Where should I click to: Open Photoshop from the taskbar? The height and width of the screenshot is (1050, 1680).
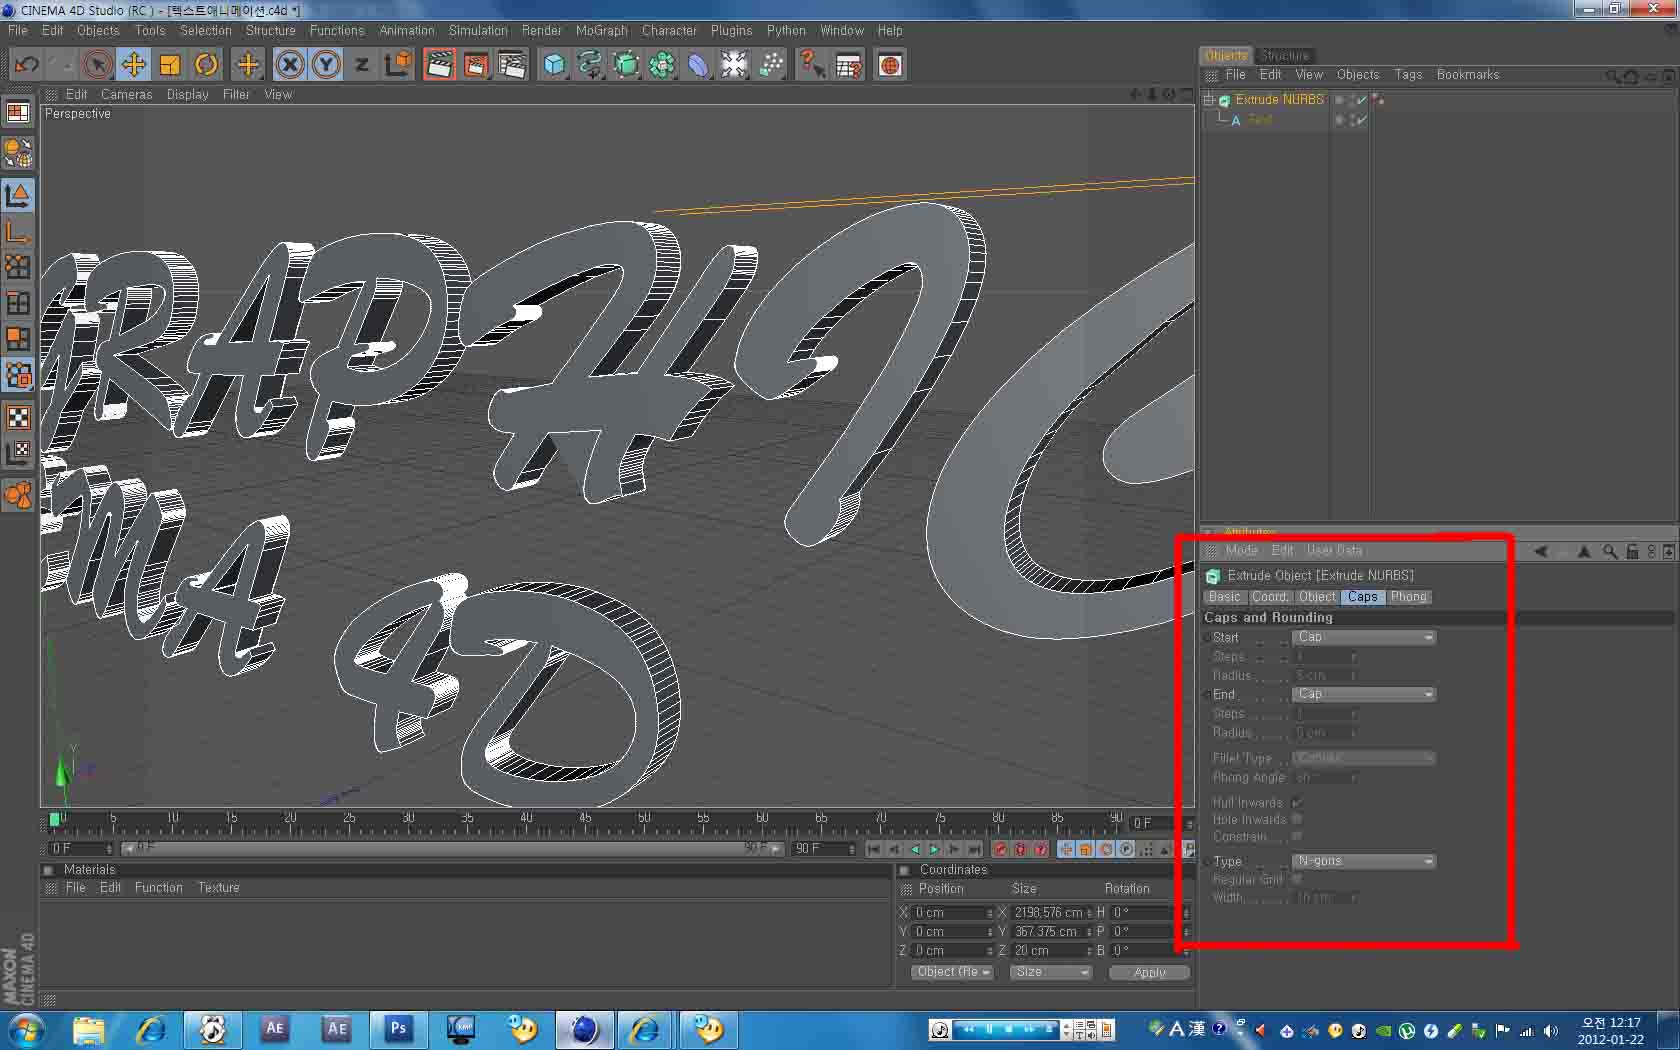[x=398, y=1029]
